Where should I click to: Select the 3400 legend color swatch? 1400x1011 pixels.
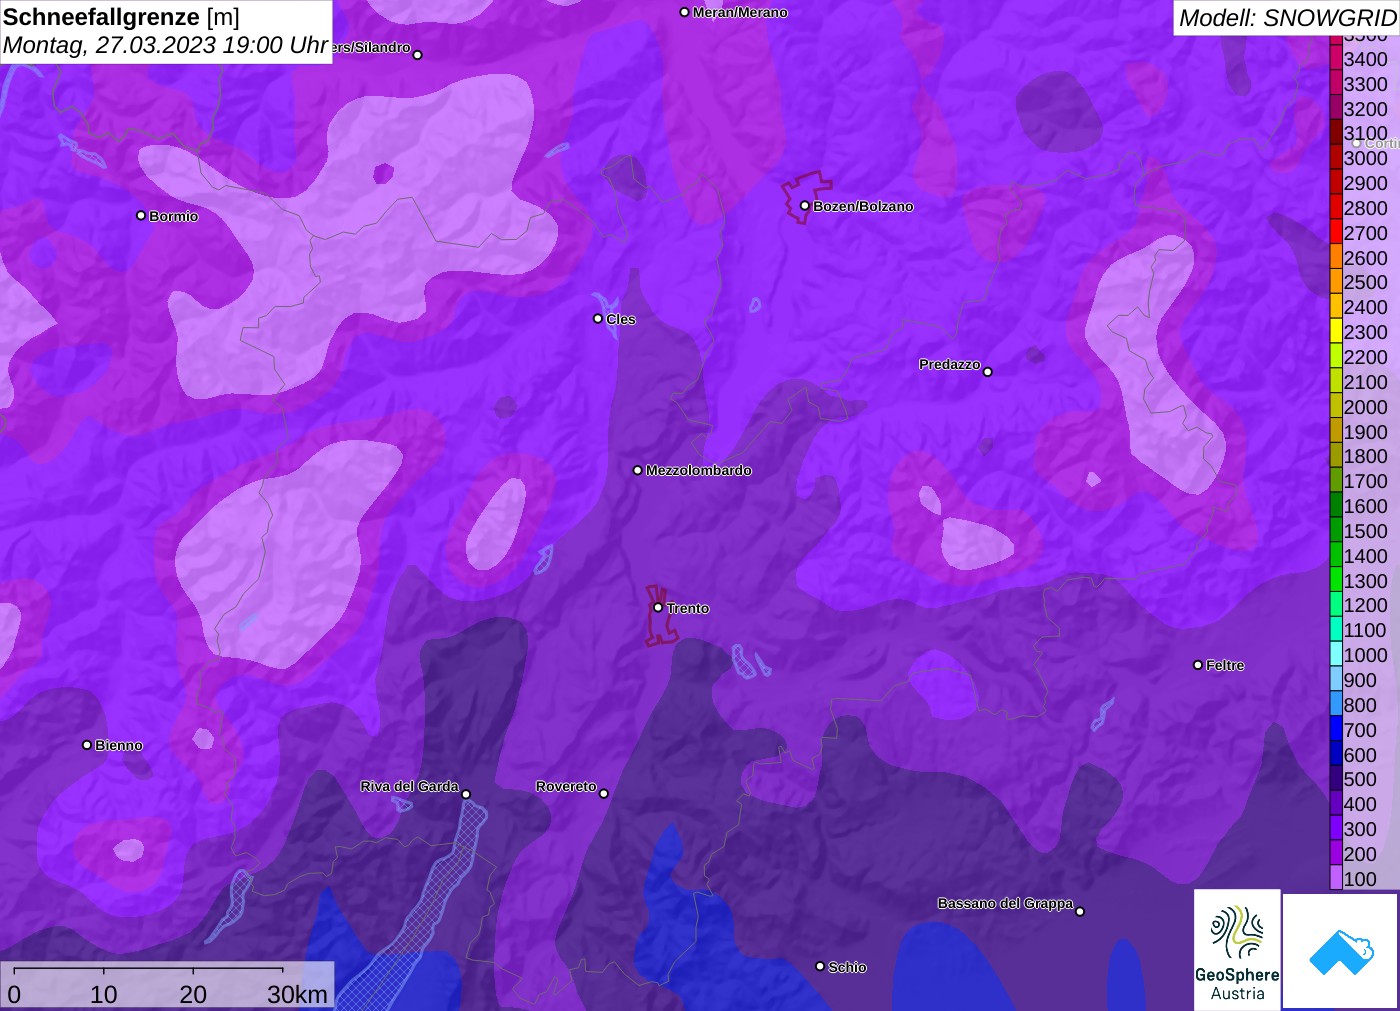click(x=1336, y=59)
